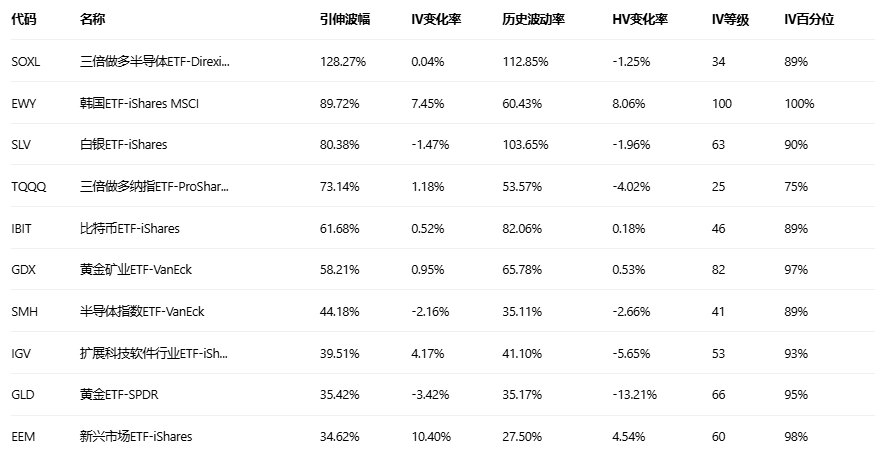This screenshot has height=457, width=877.
Task: Open the IGV ticker link
Action: [x=21, y=353]
